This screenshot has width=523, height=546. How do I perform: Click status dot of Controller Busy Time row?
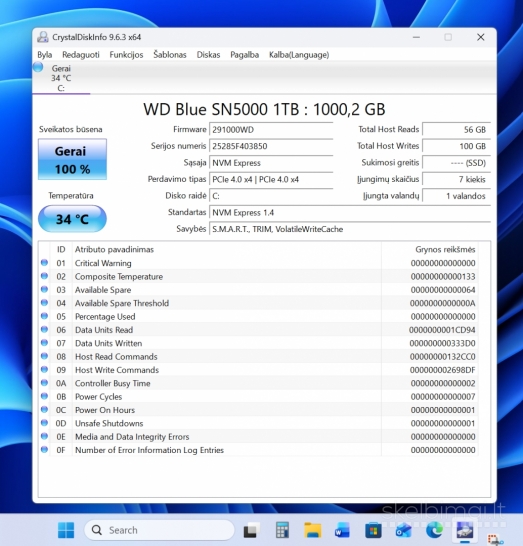tap(44, 383)
